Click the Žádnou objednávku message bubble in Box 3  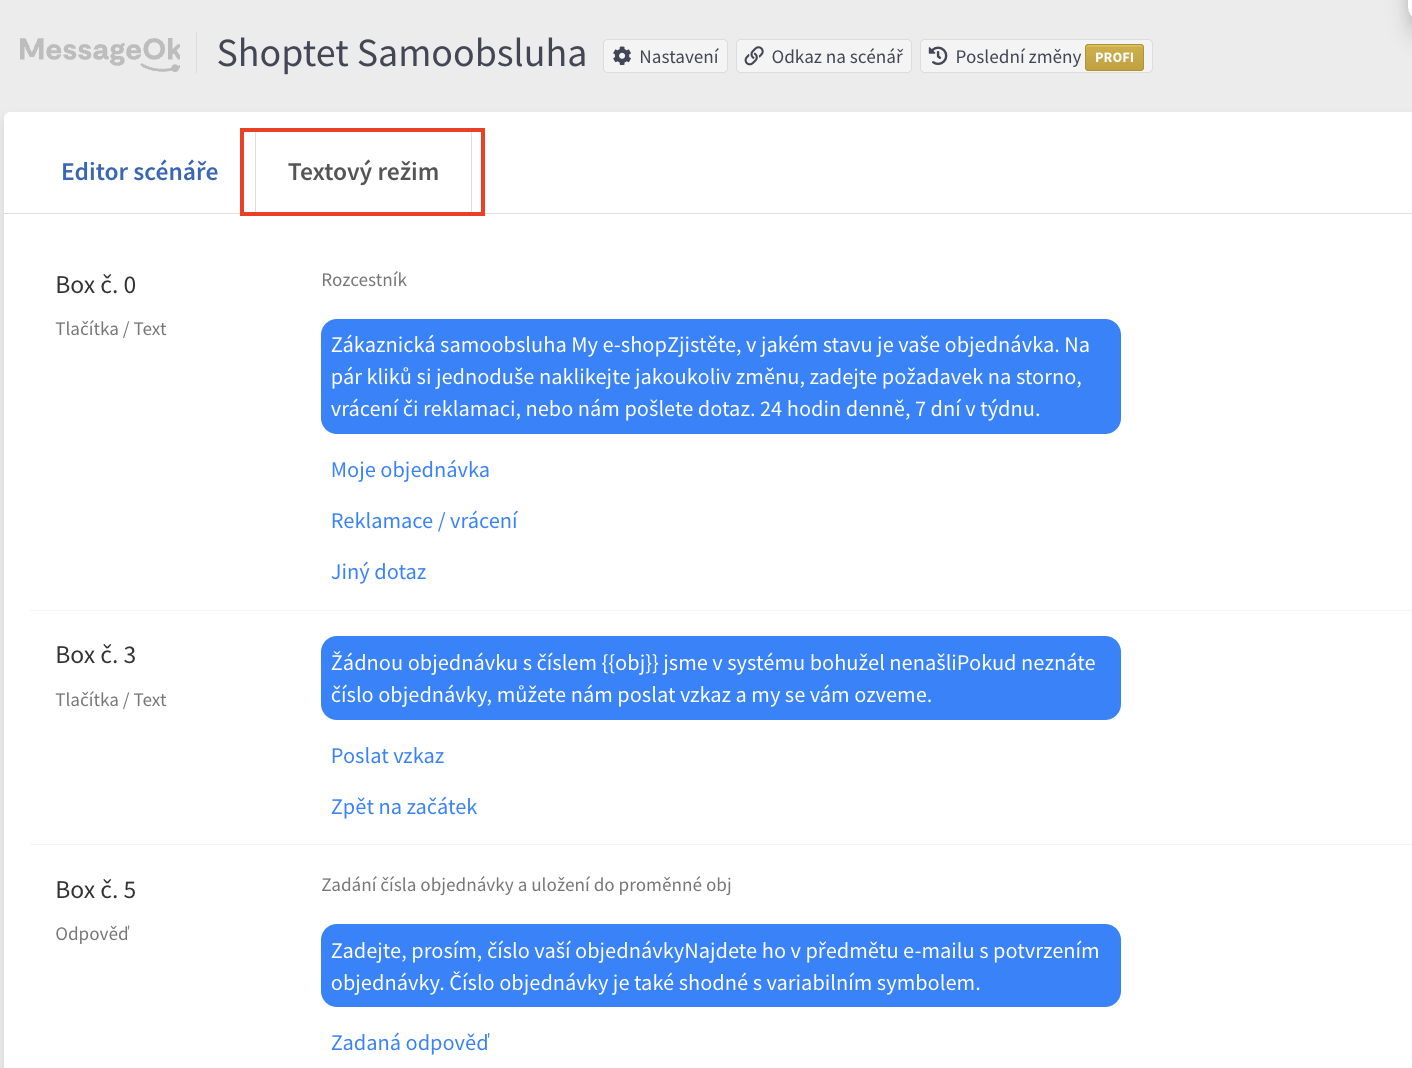(720, 678)
